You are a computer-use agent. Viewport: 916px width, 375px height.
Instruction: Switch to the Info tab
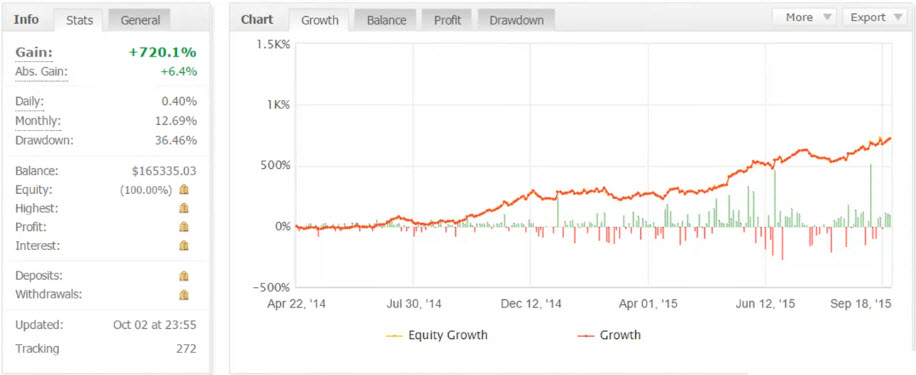click(26, 19)
